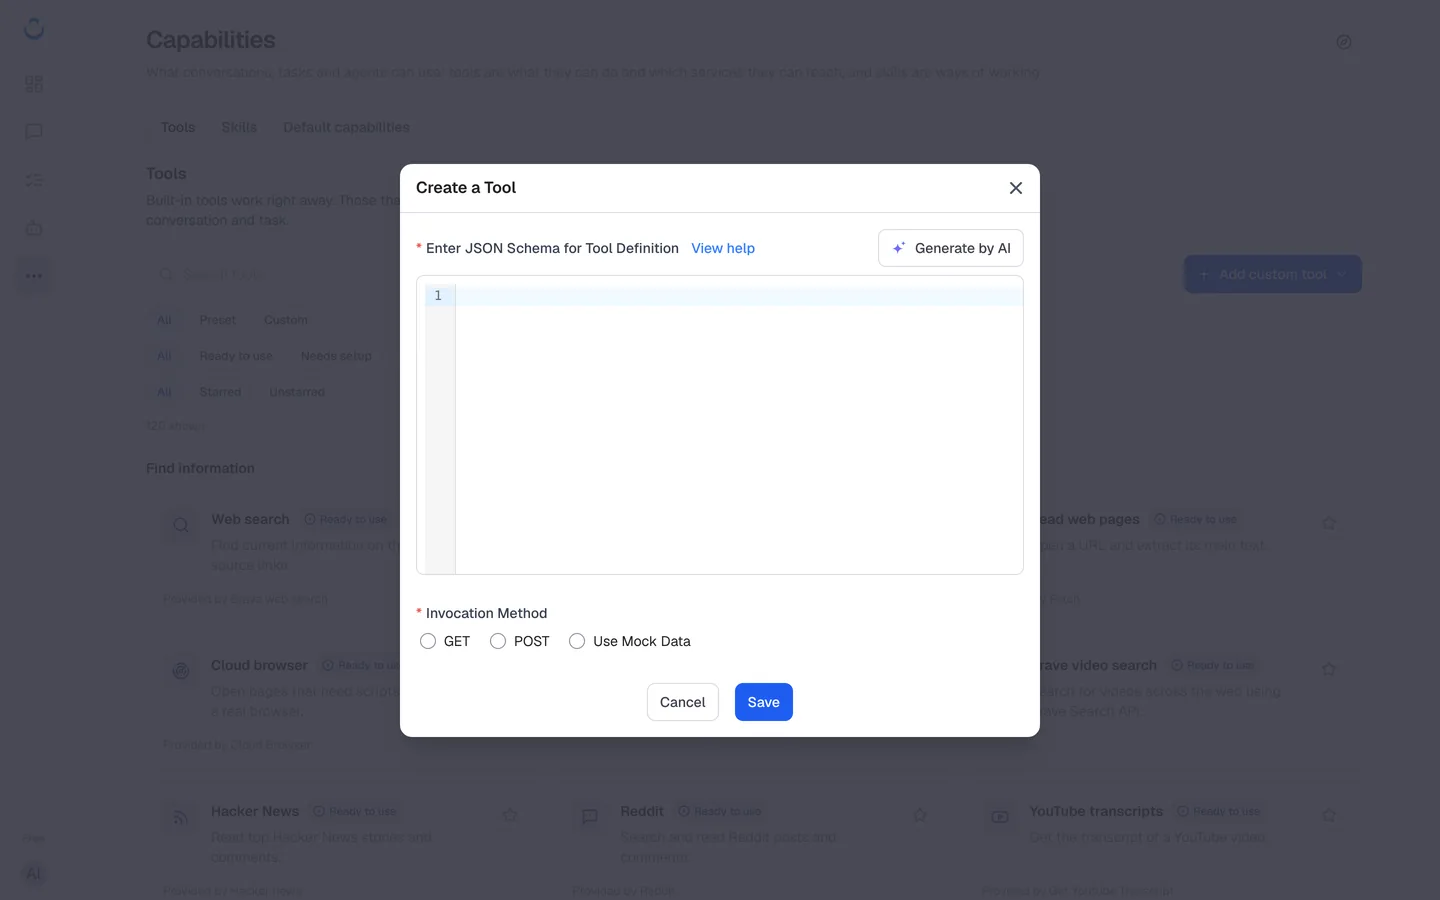Click the Hacker News feed card icon
Viewport: 1440px width, 900px height.
(181, 817)
